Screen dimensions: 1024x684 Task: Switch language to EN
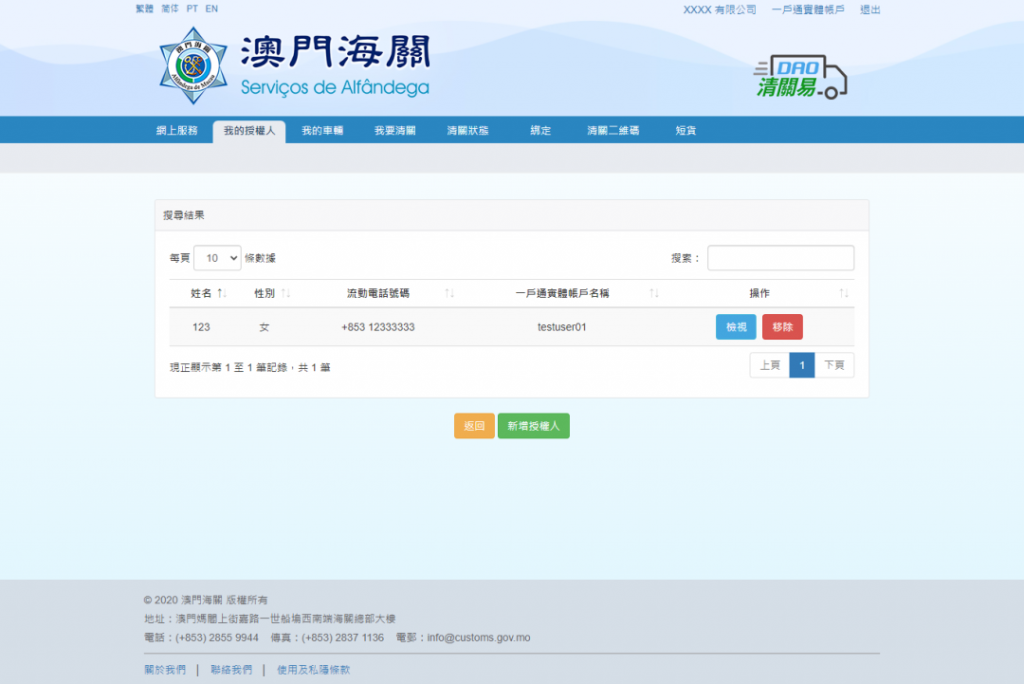[211, 9]
